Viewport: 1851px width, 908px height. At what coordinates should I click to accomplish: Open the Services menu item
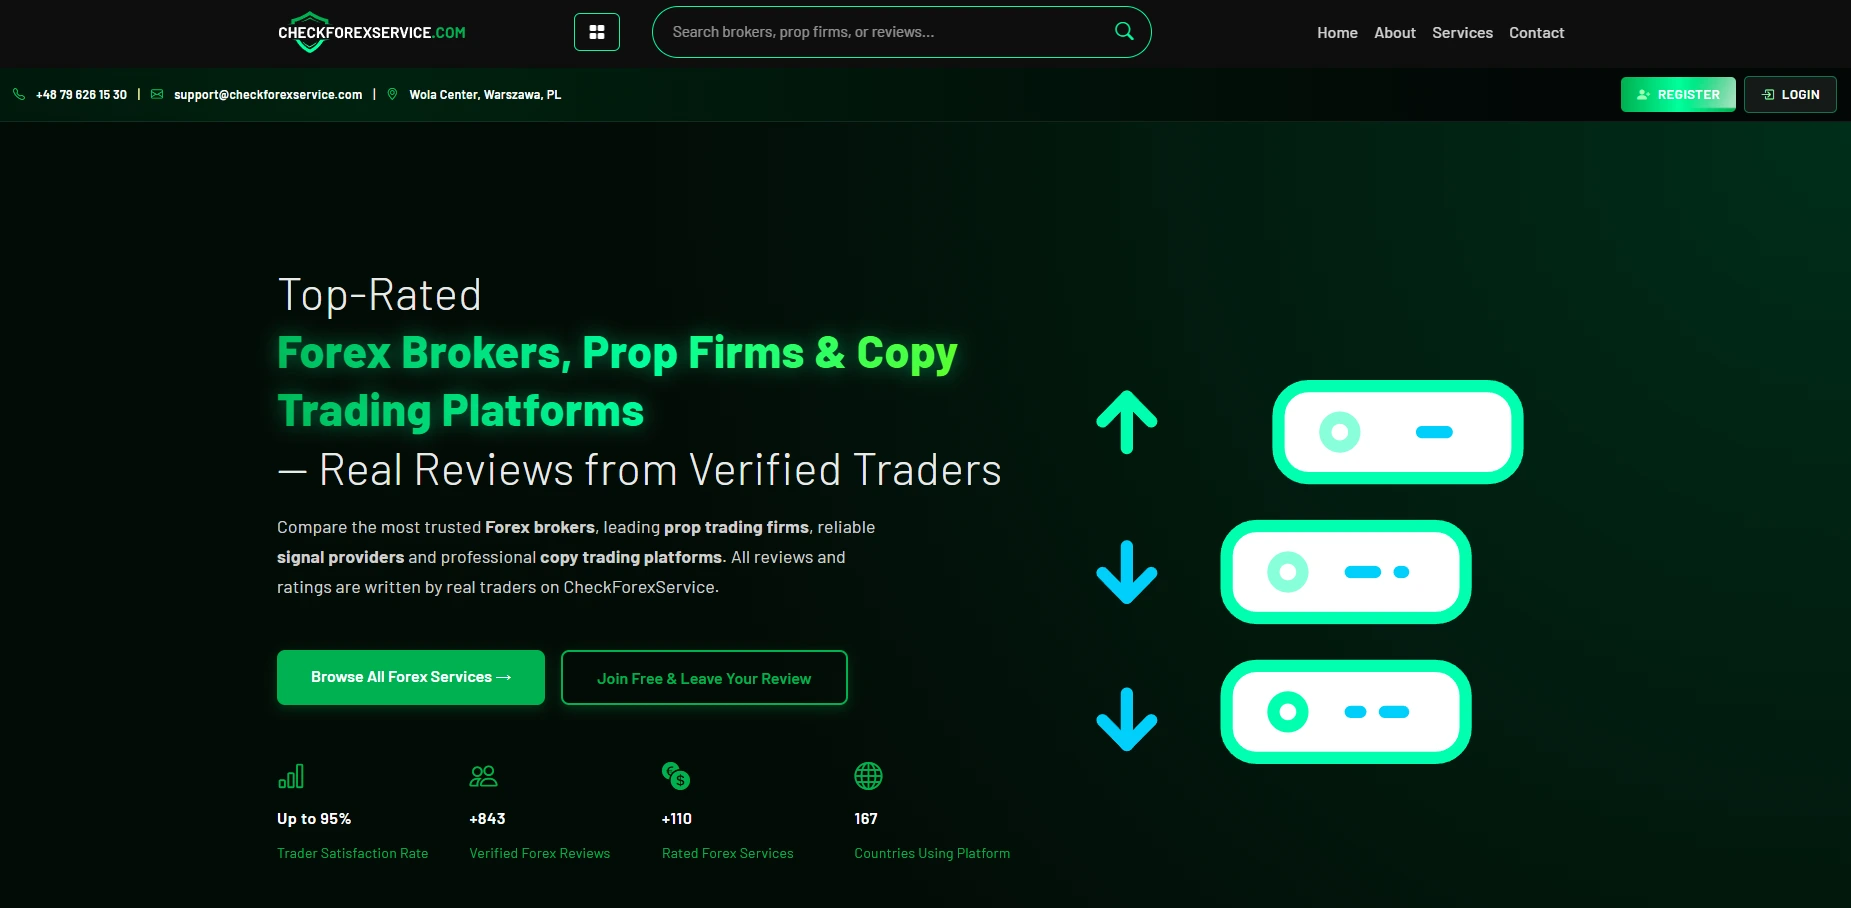tap(1462, 33)
